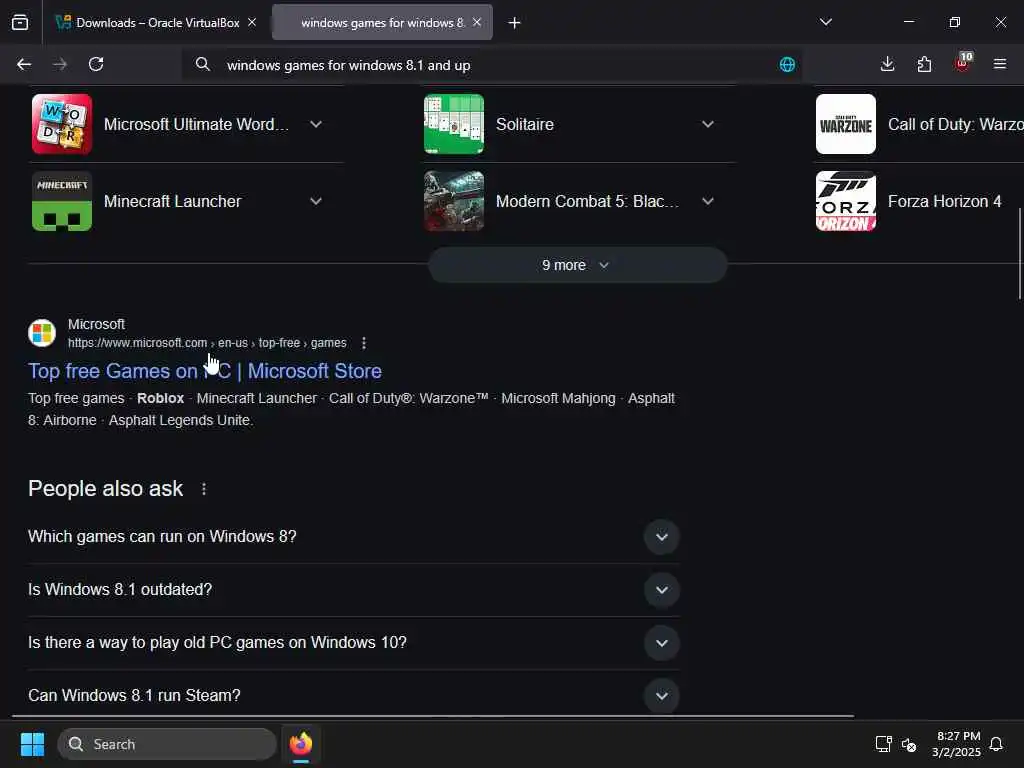Click the translate page icon in address bar
This screenshot has width=1024, height=768.
(787, 65)
